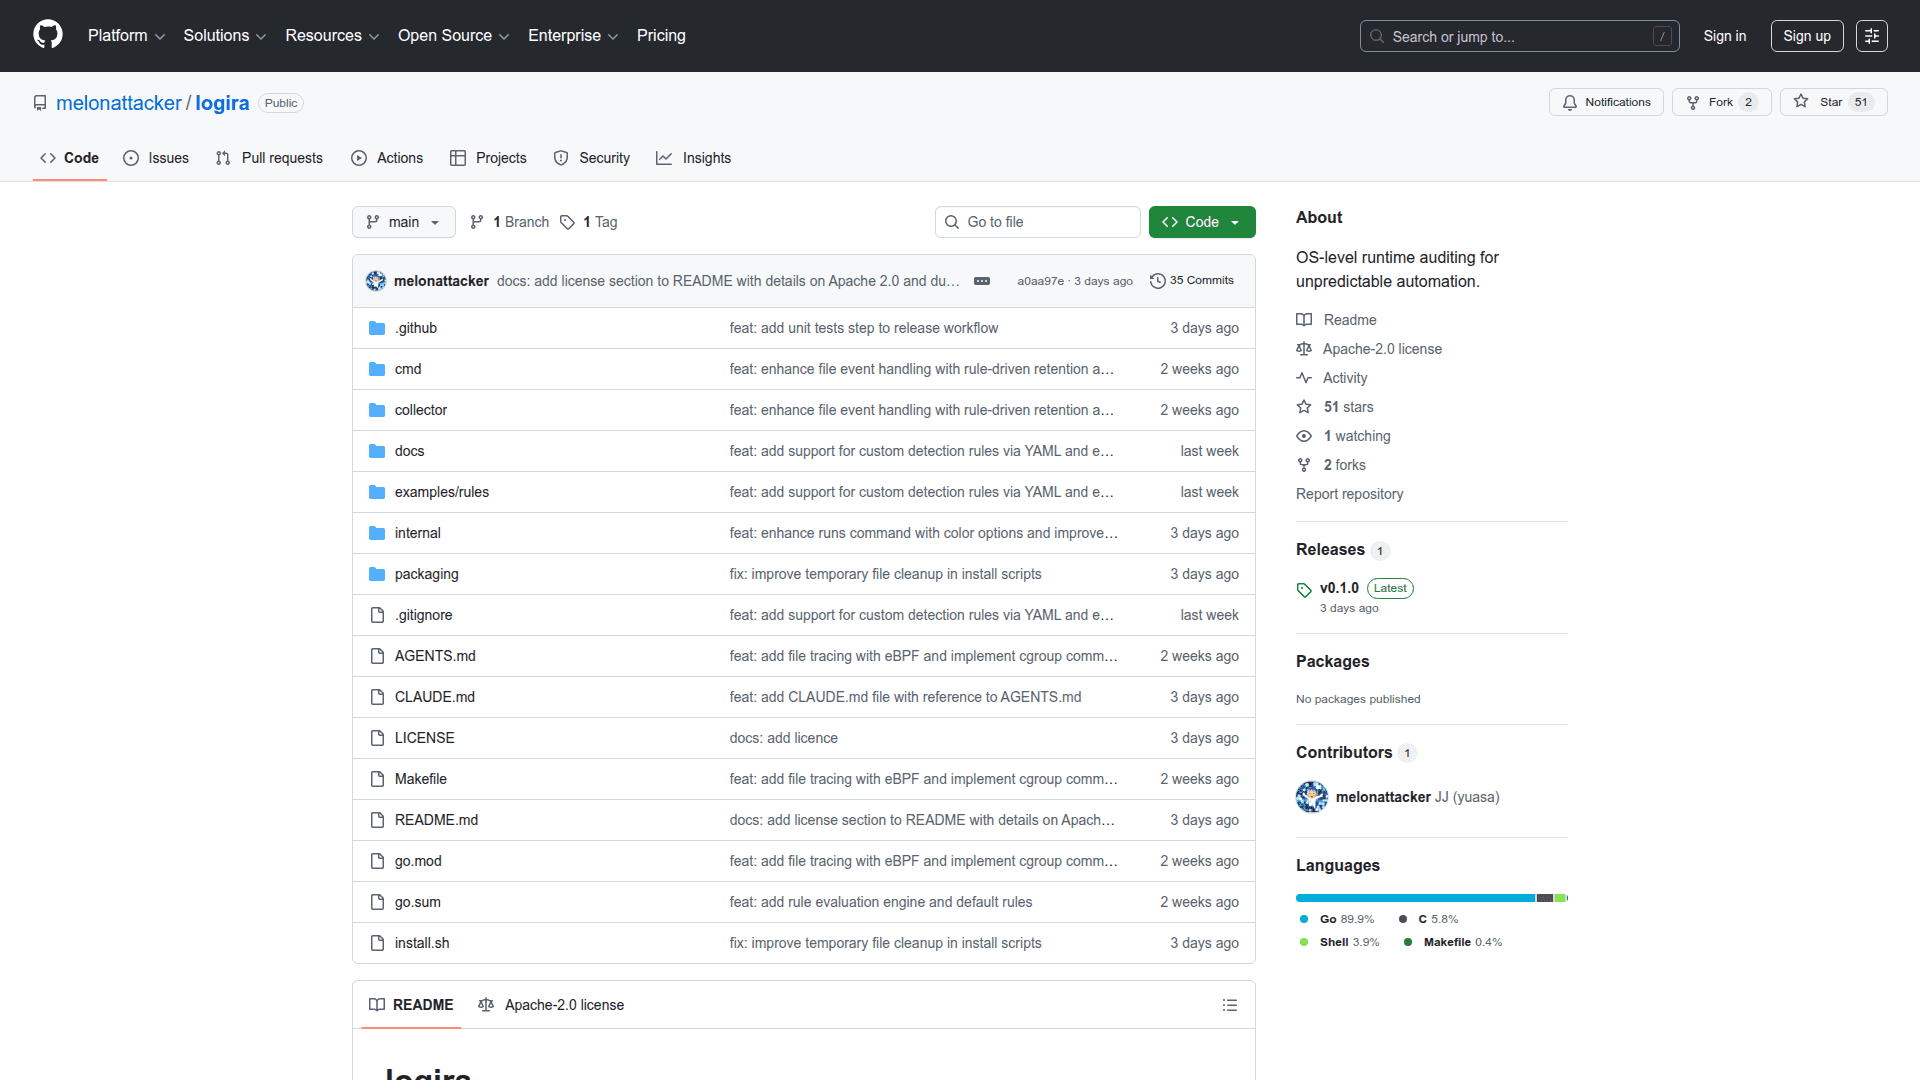Viewport: 1920px width, 1080px height.
Task: Open the Apache-2.0 license tab
Action: point(551,1005)
